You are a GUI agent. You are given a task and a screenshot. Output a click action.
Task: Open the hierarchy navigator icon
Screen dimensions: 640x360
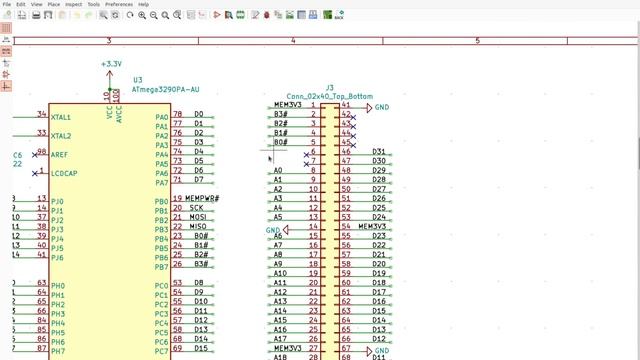click(x=191, y=15)
